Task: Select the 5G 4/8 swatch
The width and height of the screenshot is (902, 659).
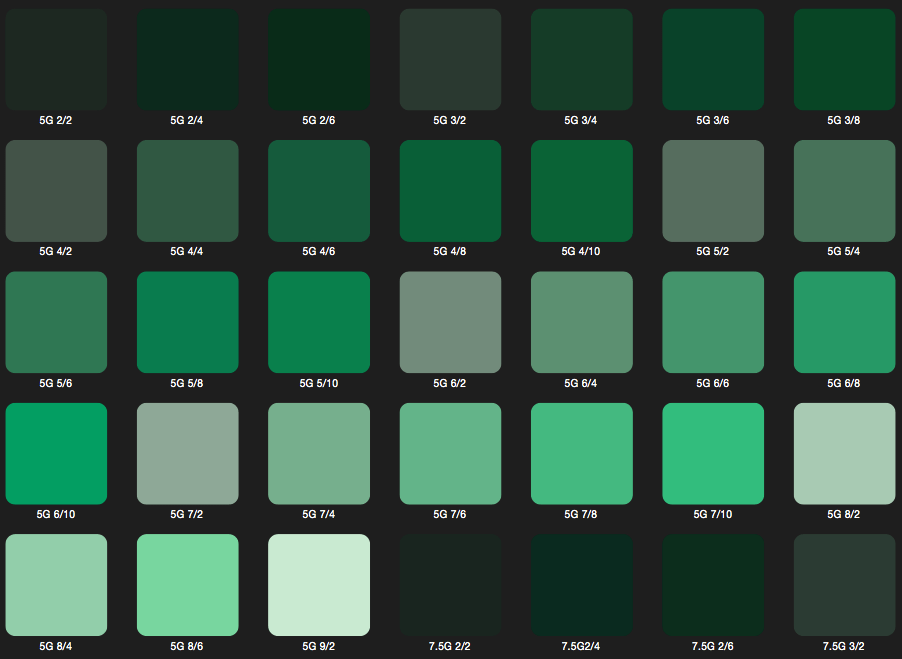Action: tap(450, 191)
